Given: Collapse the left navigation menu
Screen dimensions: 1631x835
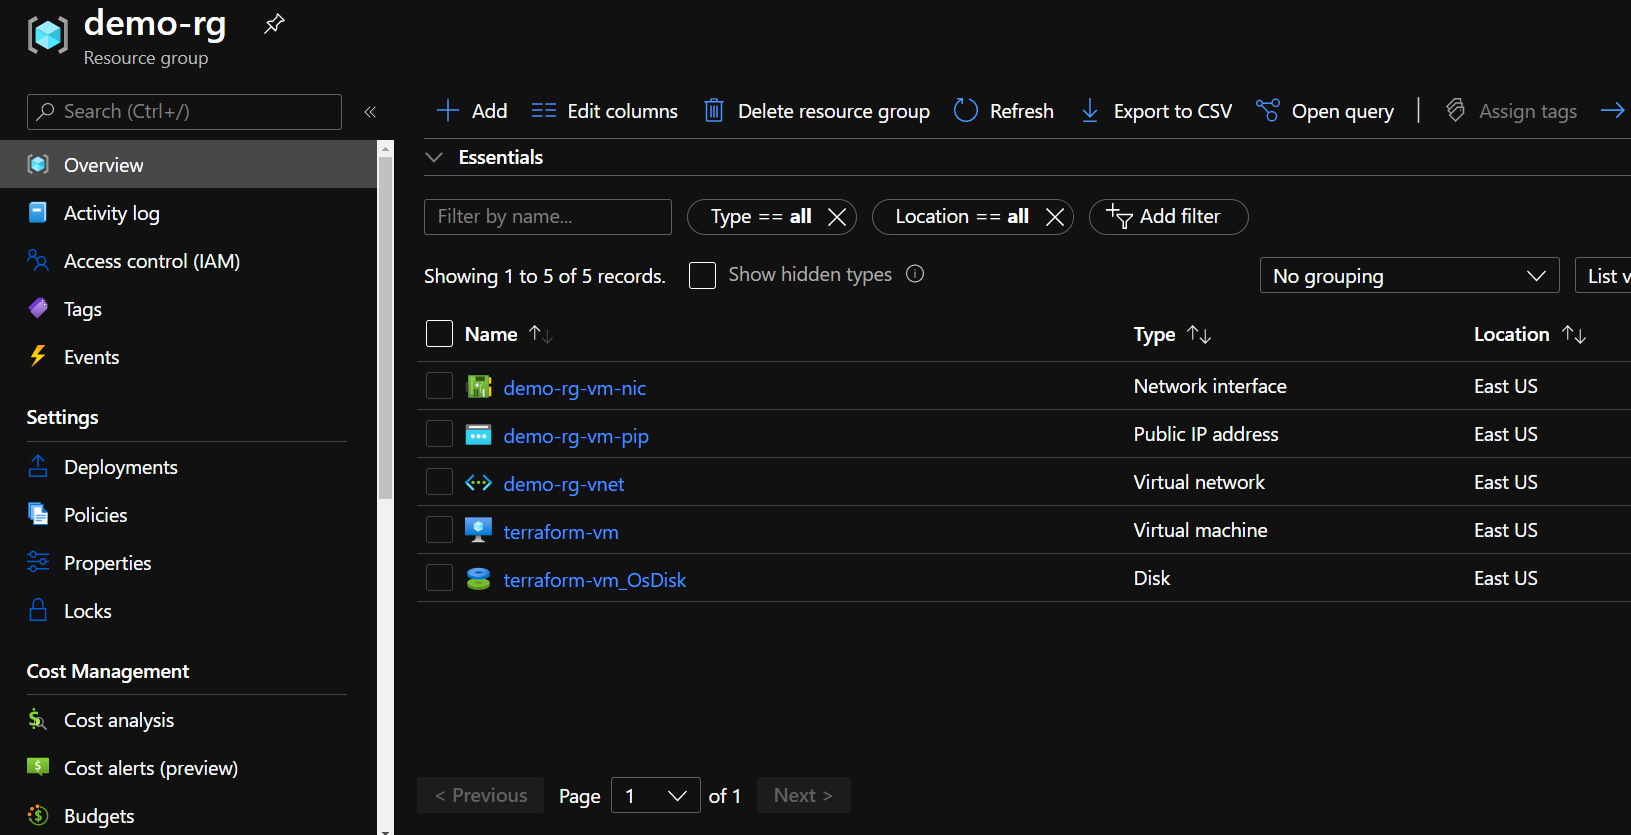Looking at the screenshot, I should coord(370,112).
